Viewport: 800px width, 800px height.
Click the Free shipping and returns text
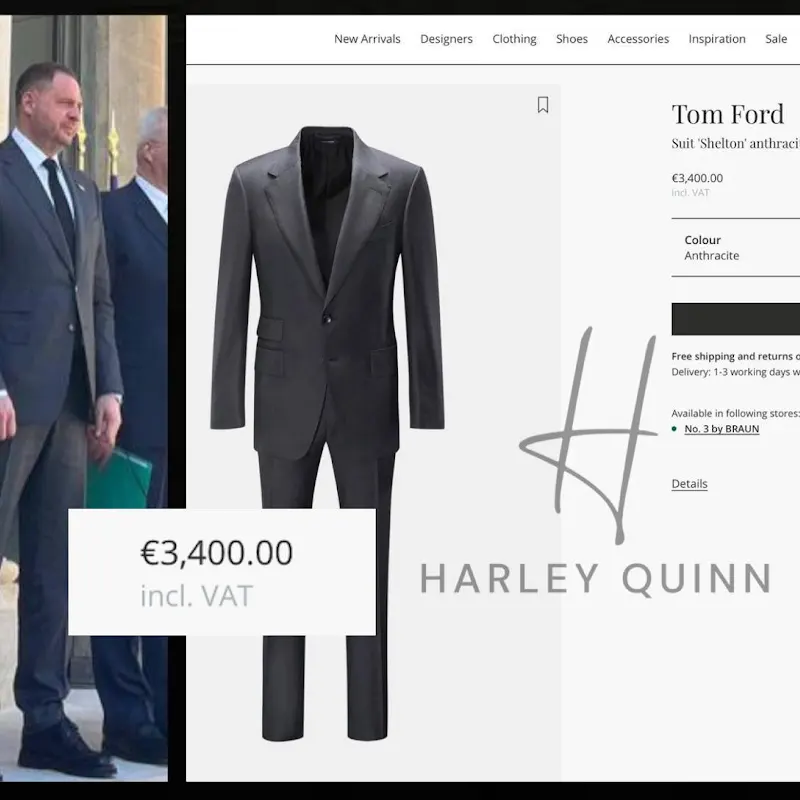coord(735,356)
